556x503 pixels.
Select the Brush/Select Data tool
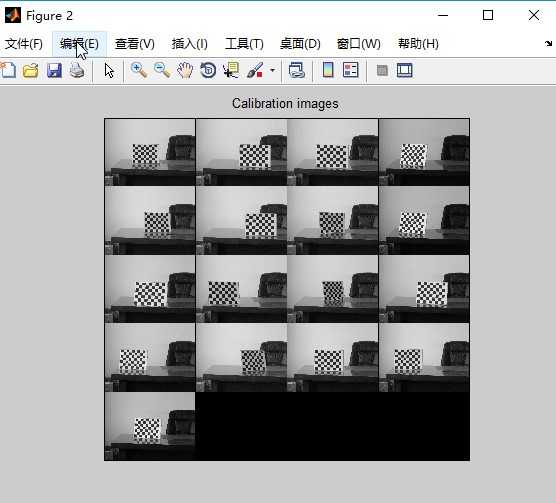pyautogui.click(x=255, y=70)
